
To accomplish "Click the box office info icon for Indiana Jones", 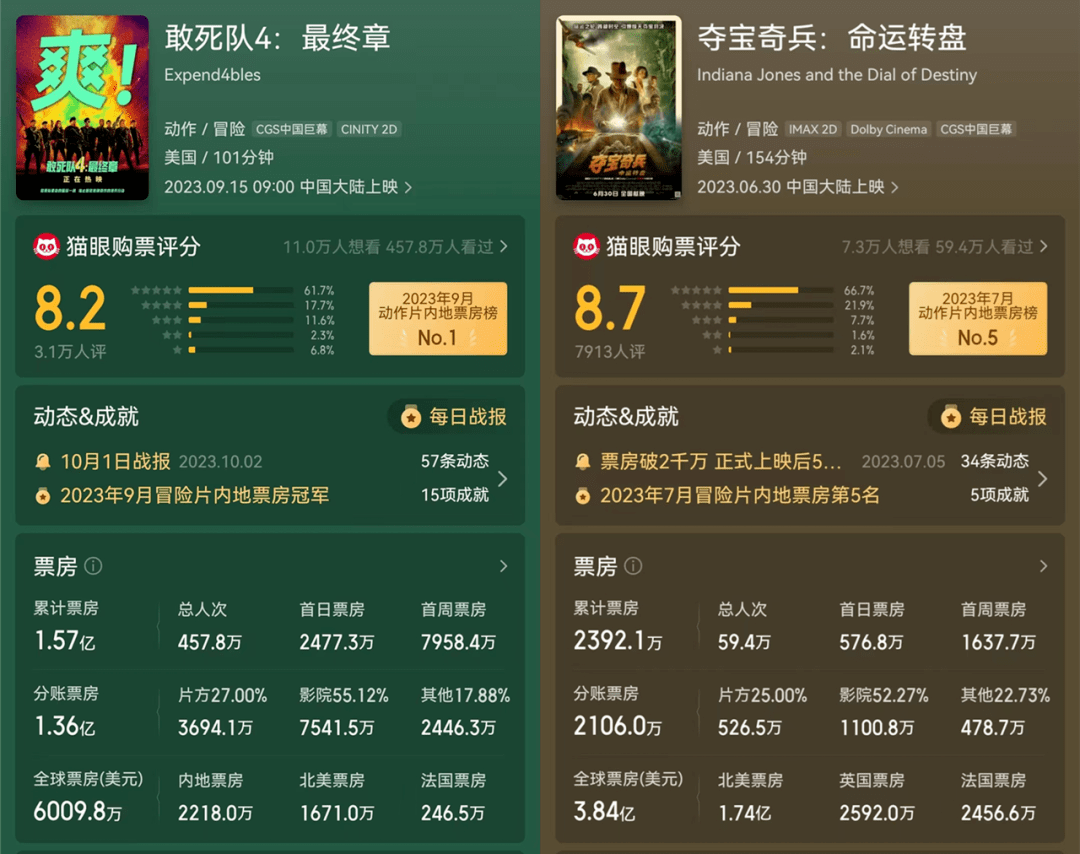I will point(633,567).
